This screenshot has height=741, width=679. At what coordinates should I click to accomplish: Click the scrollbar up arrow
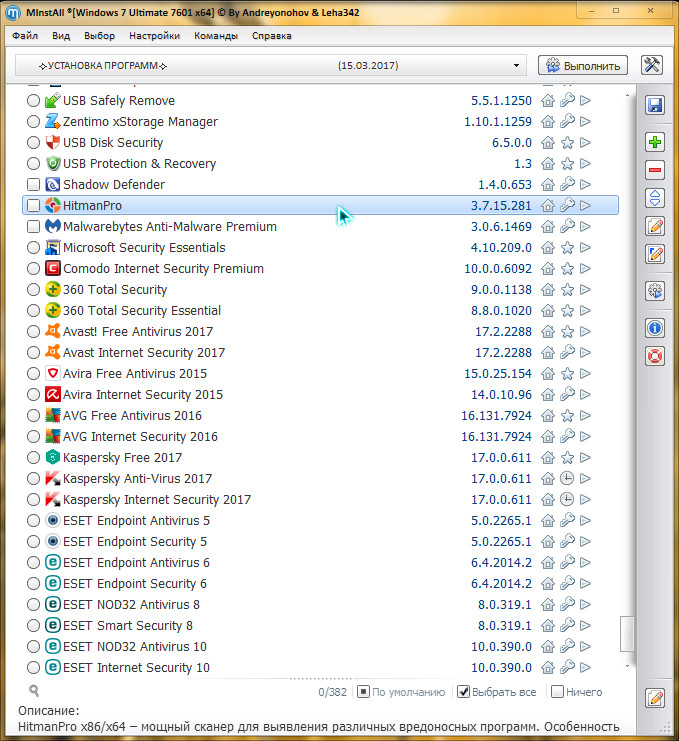point(627,95)
